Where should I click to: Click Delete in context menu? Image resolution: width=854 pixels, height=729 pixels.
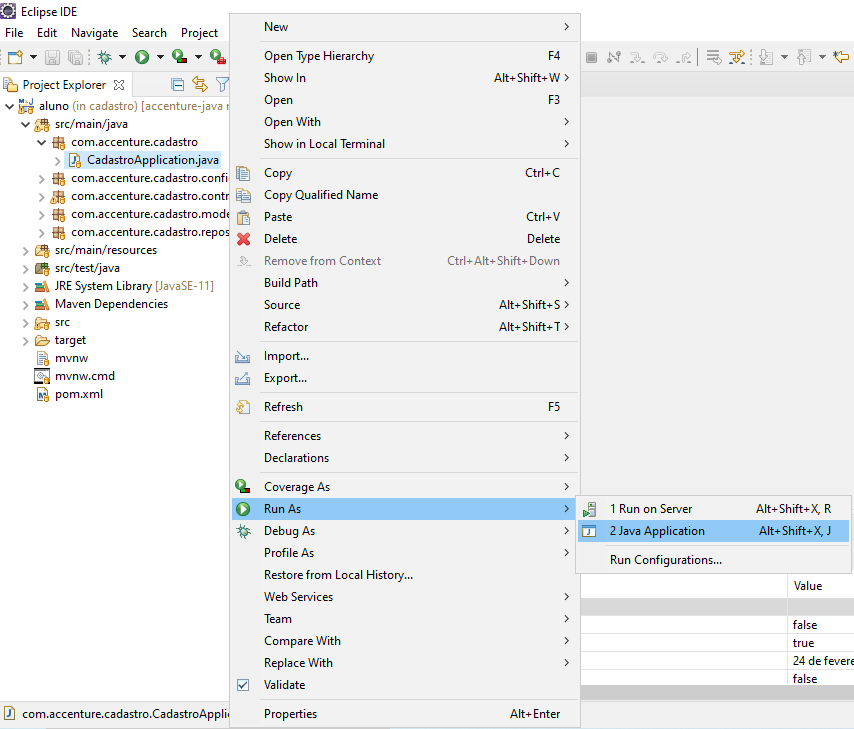click(x=404, y=239)
